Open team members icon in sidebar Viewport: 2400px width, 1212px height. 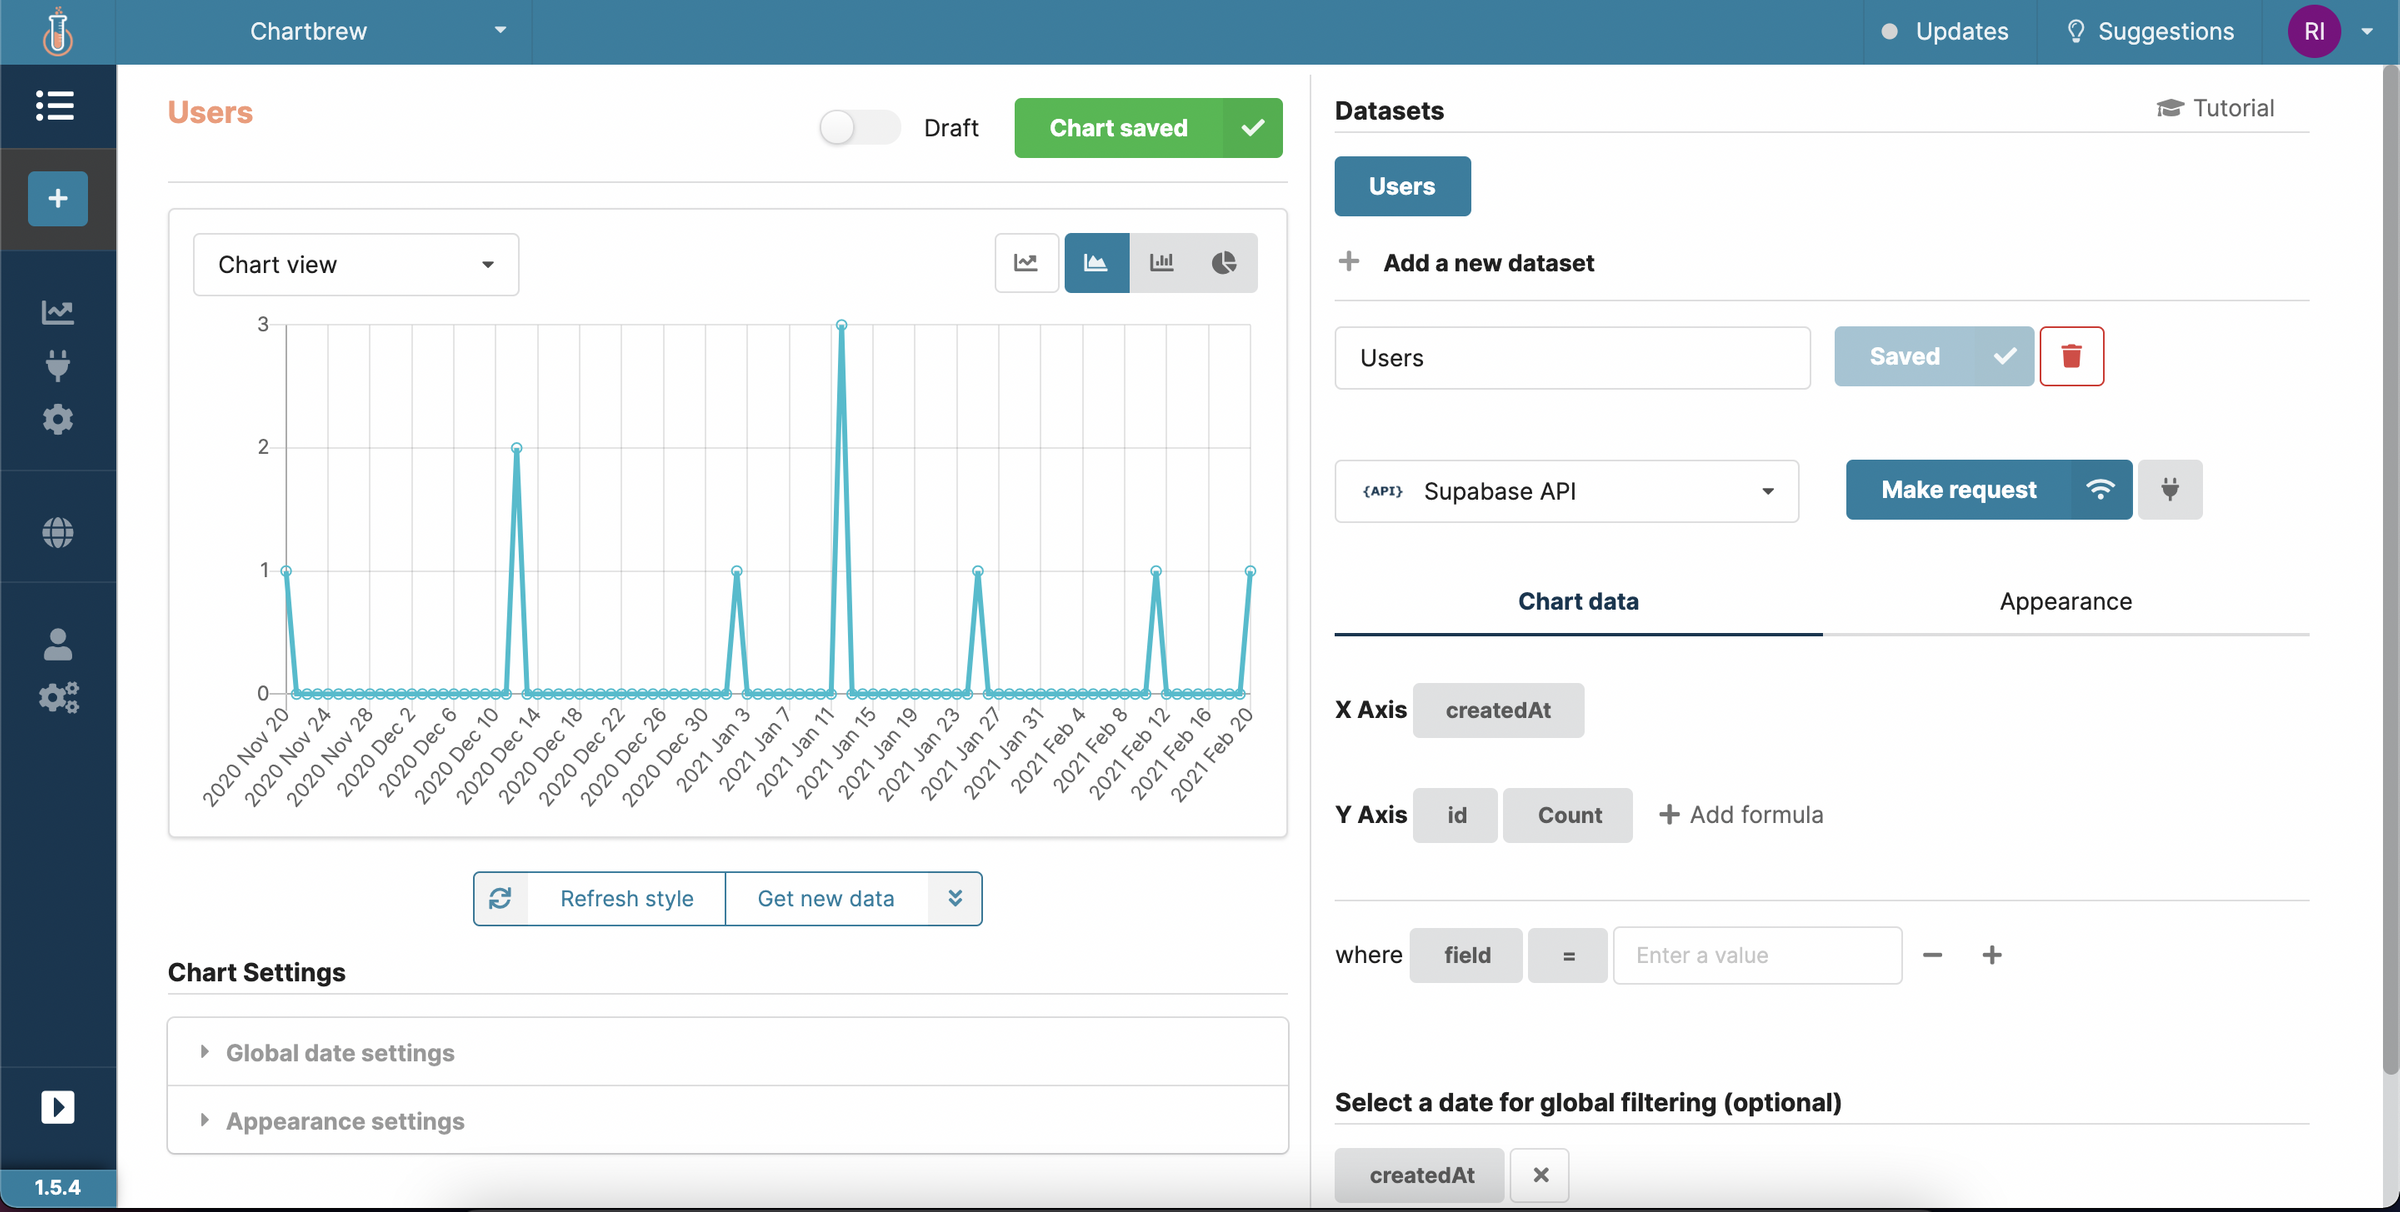click(58, 644)
